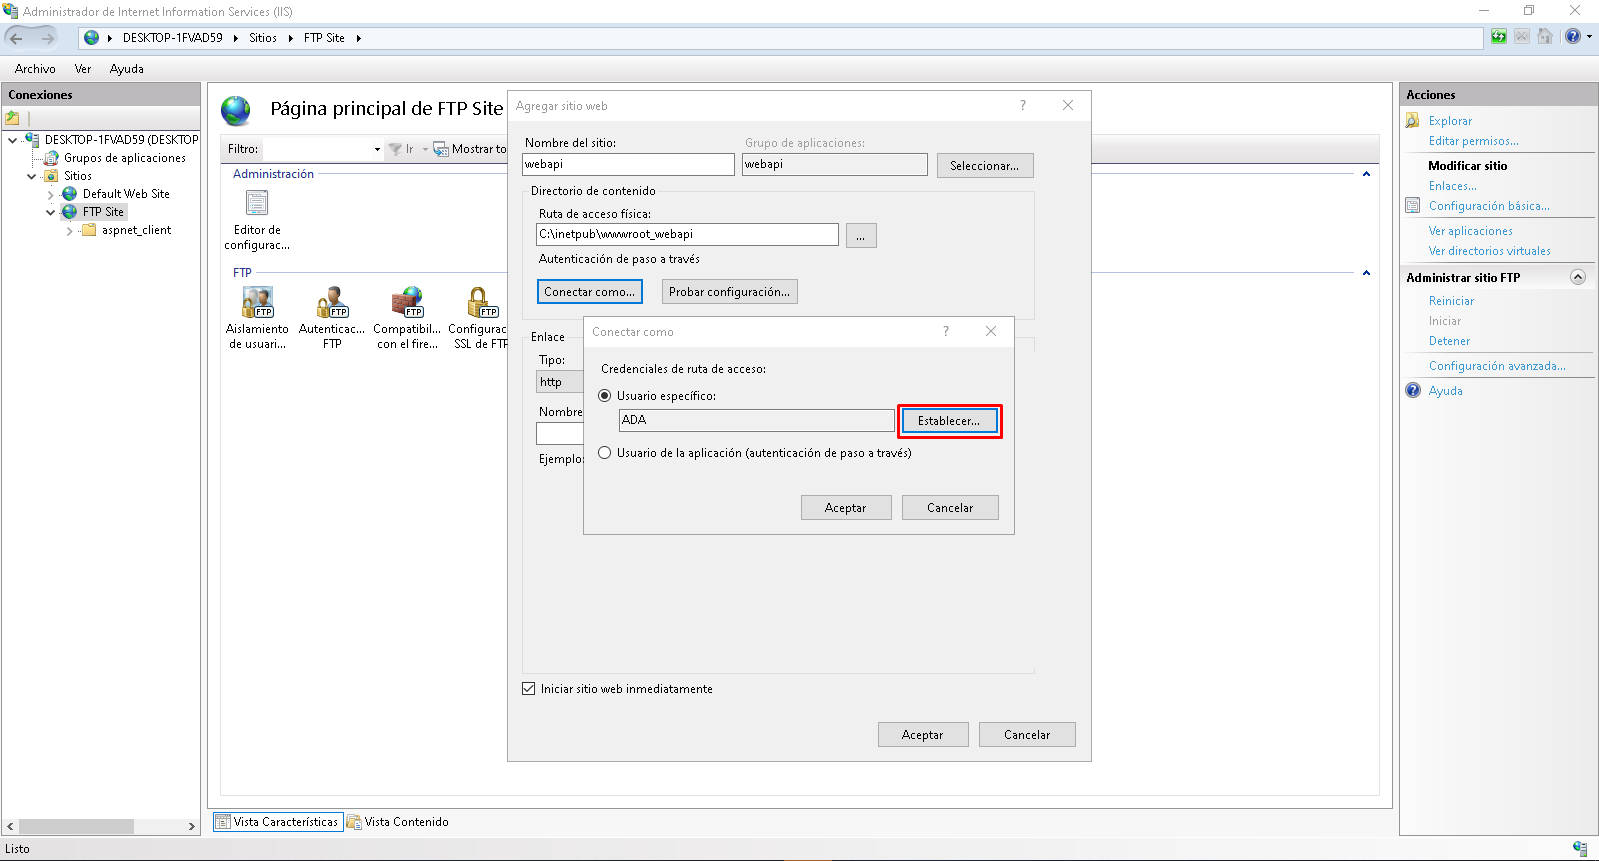Image resolution: width=1599 pixels, height=861 pixels.
Task: Toggle Iniciar sitio web inmediatamente checkbox
Action: click(529, 689)
